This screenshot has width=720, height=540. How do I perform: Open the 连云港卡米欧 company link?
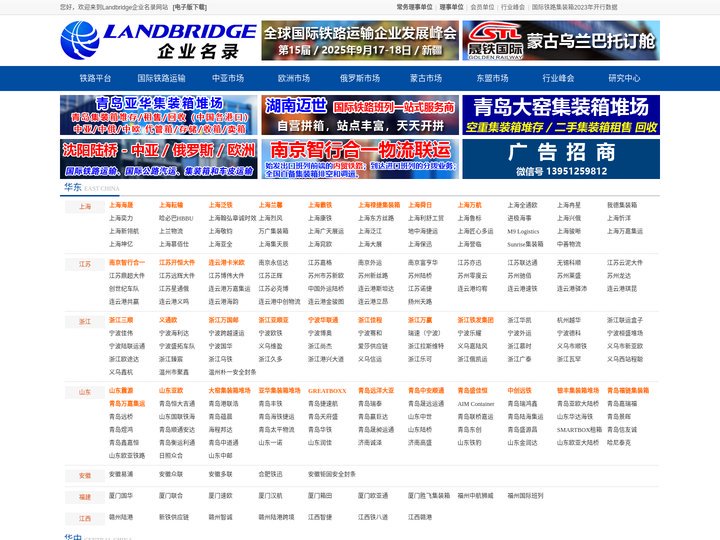pyautogui.click(x=226, y=263)
